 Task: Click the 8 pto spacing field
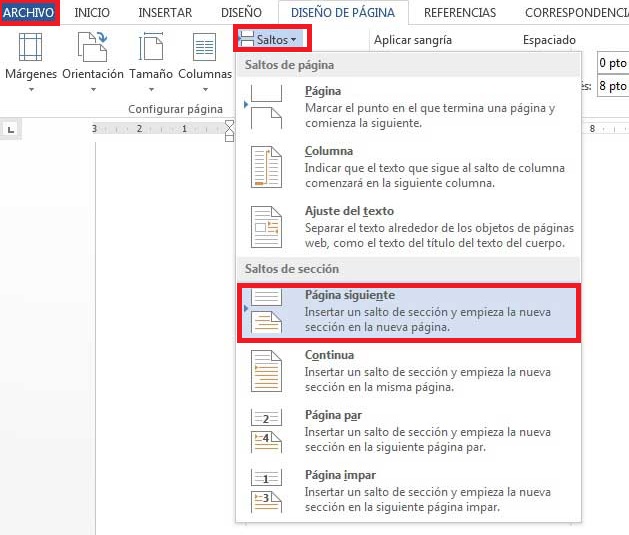[x=613, y=86]
